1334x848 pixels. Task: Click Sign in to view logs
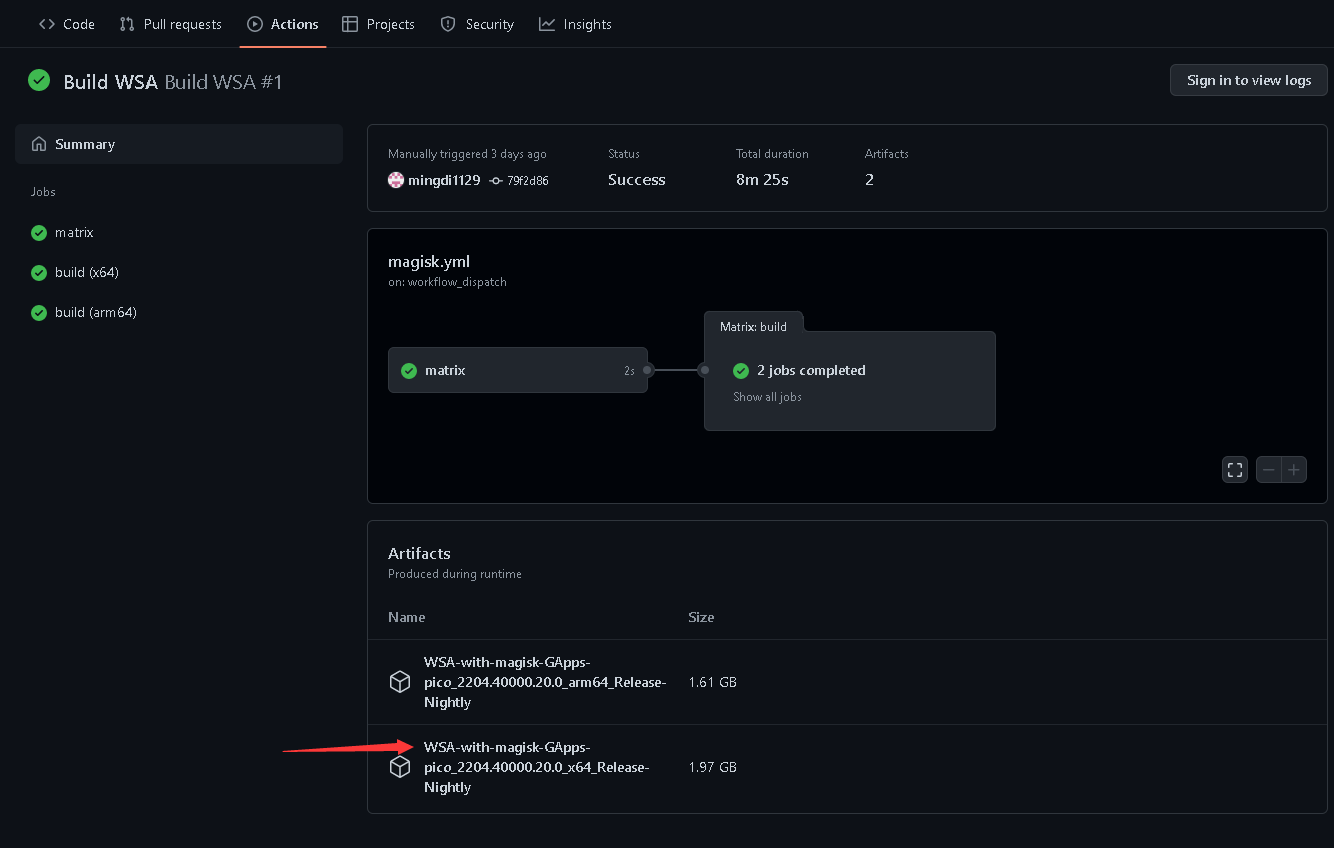1249,80
